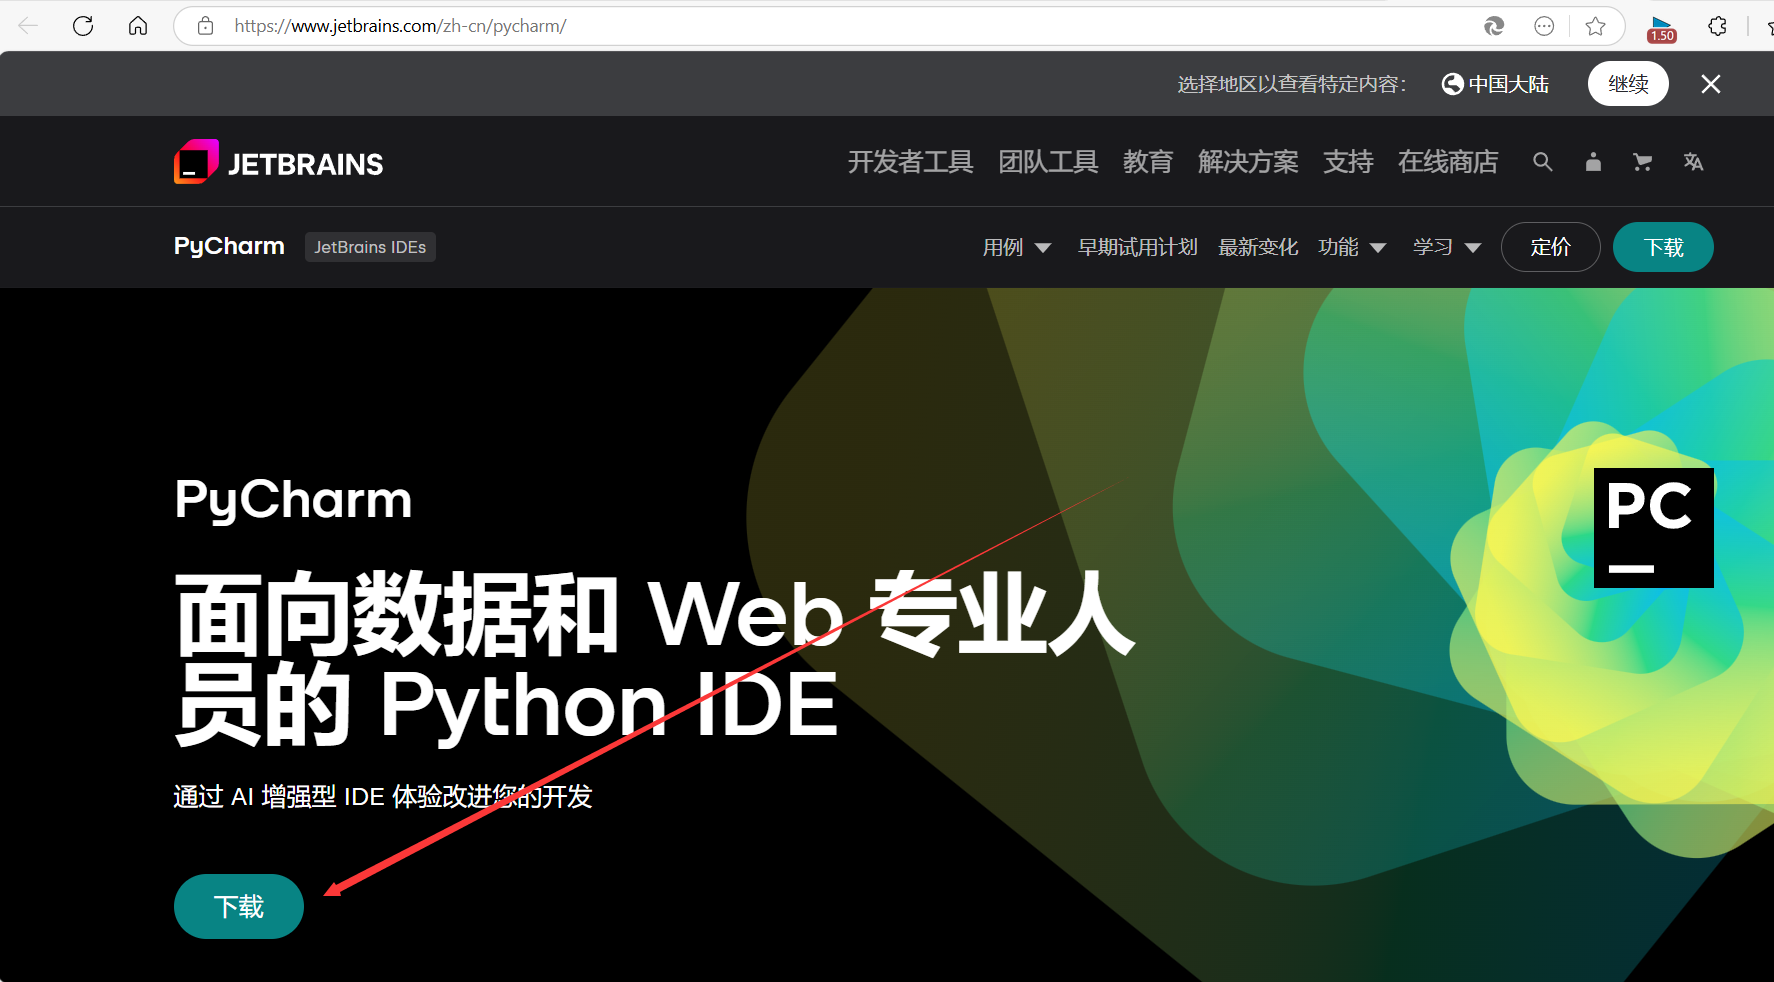The image size is (1774, 982).
Task: Click the Edge Copilot swirl icon in address bar
Action: (1494, 26)
